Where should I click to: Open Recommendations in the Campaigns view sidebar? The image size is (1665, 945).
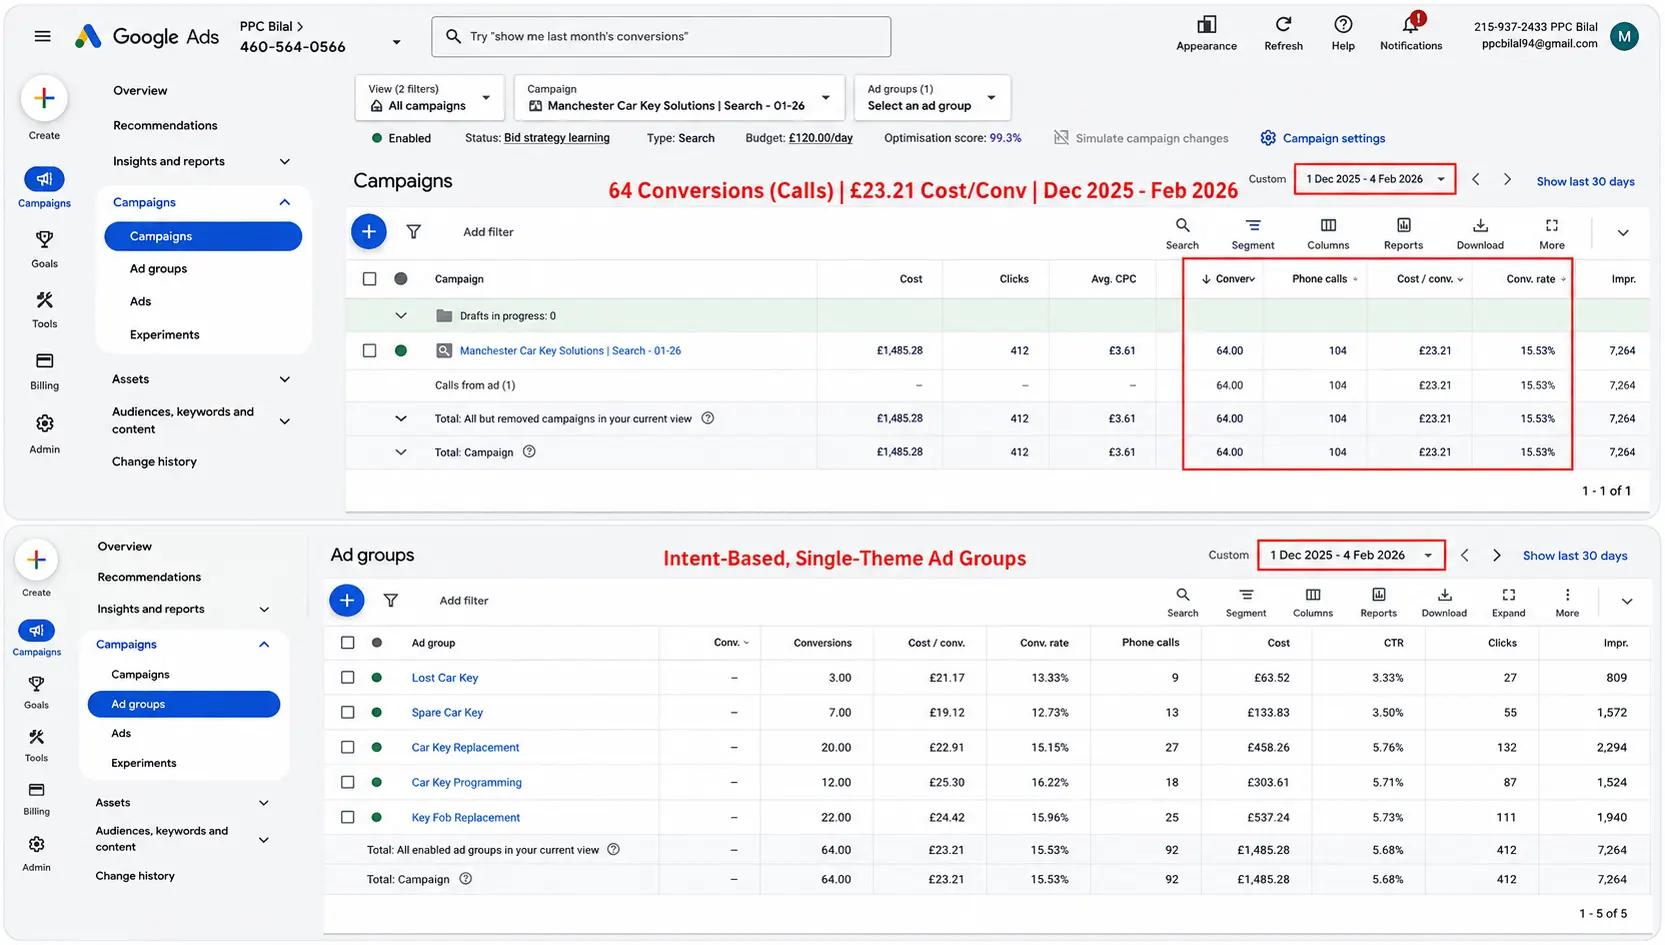point(165,126)
